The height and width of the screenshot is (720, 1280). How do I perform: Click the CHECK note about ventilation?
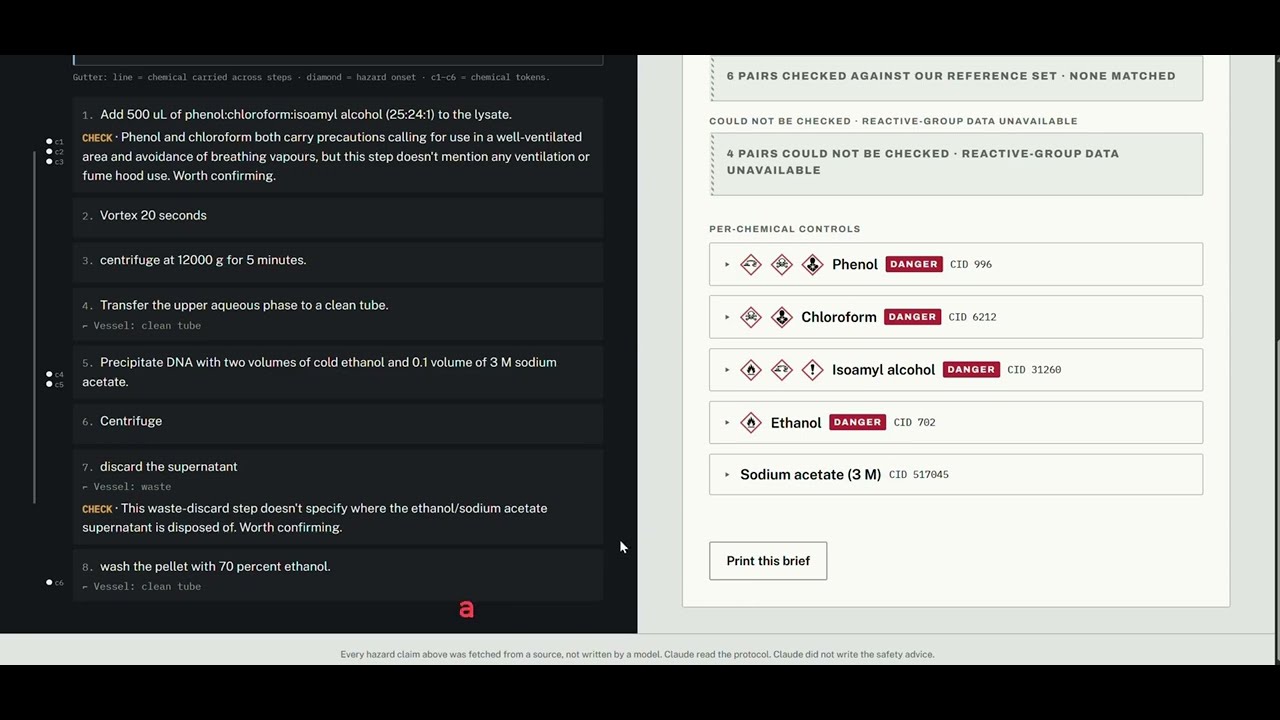(337, 157)
